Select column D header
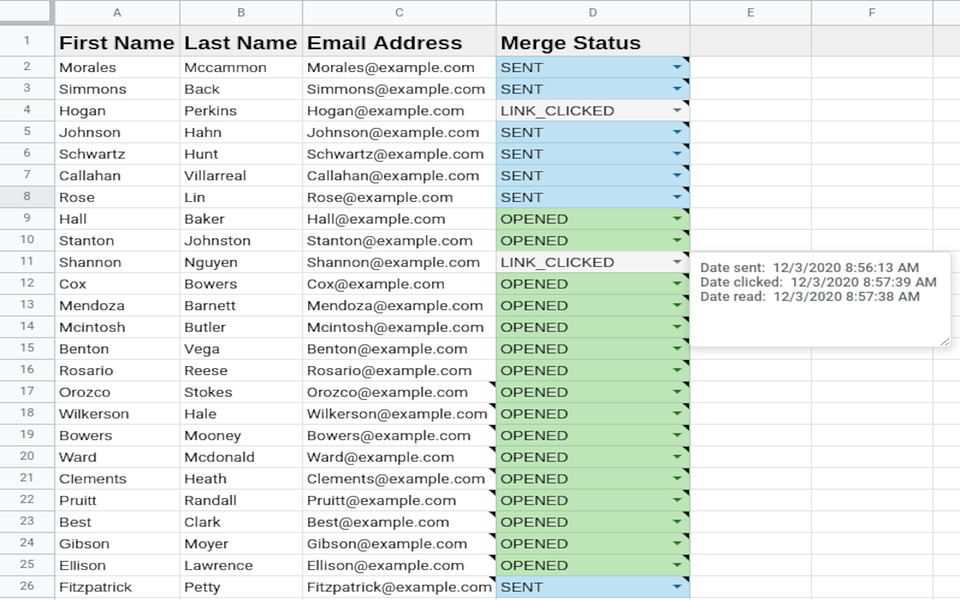This screenshot has width=960, height=600. tap(593, 12)
